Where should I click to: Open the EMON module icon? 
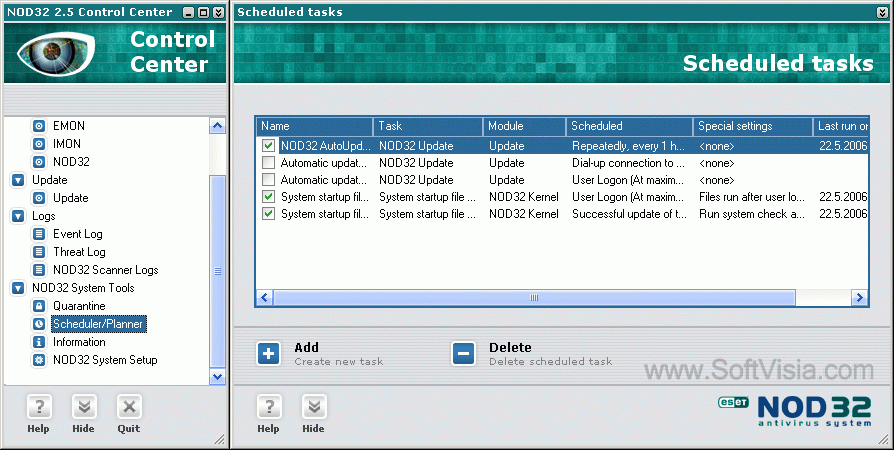[39, 126]
